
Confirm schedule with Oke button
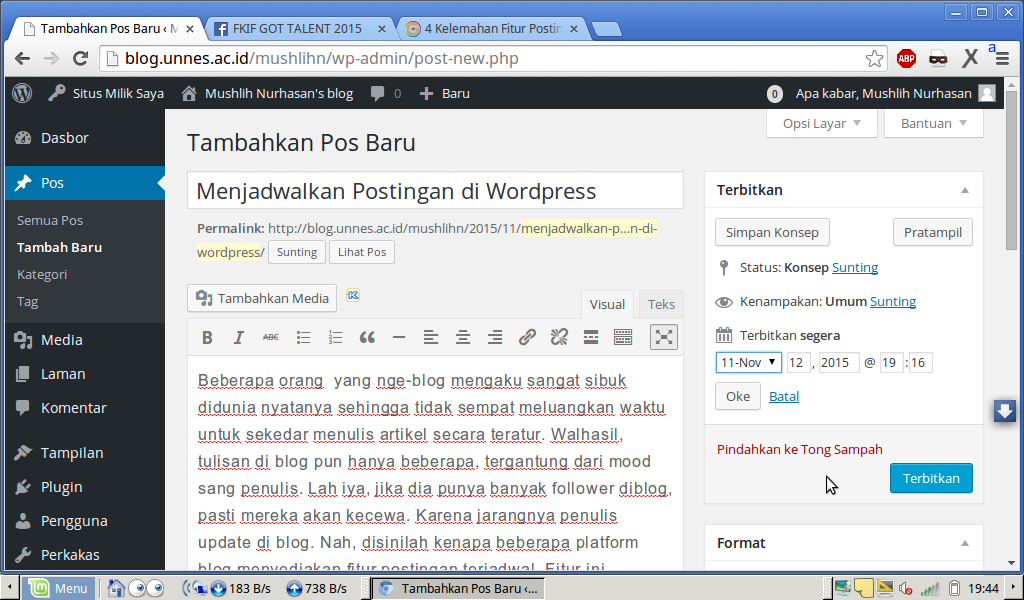point(738,396)
